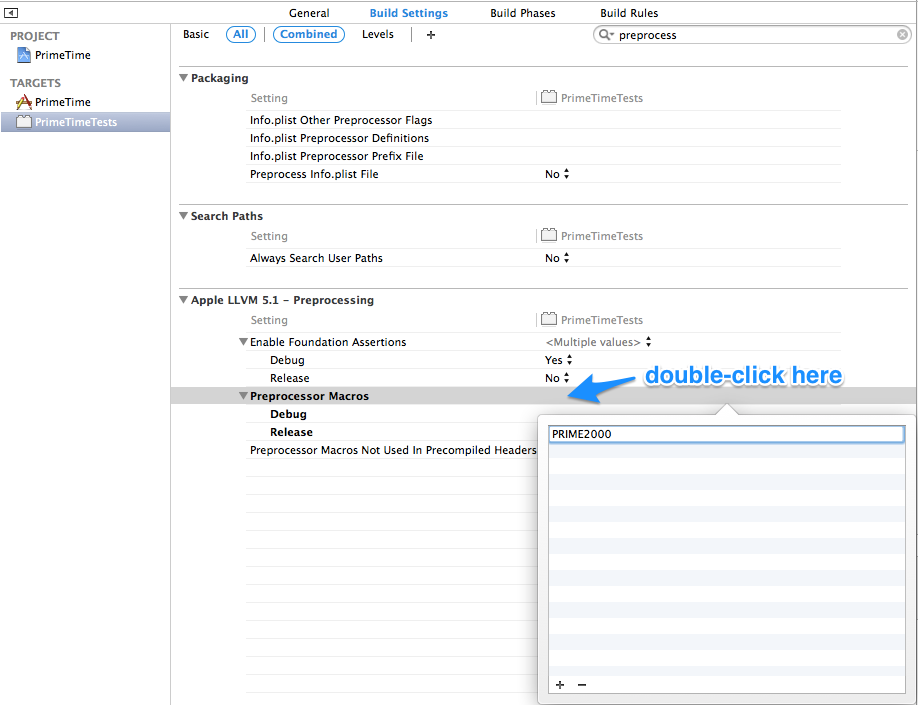
Task: Click PrimeTimeTests column icon under Packaging
Action: [549, 97]
